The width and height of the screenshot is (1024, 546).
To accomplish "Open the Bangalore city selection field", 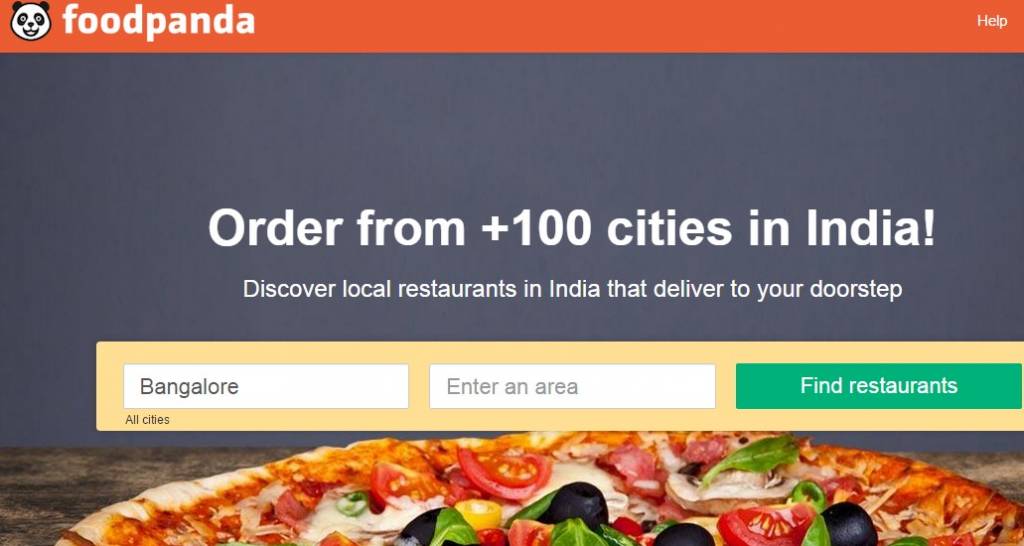I will click(266, 386).
